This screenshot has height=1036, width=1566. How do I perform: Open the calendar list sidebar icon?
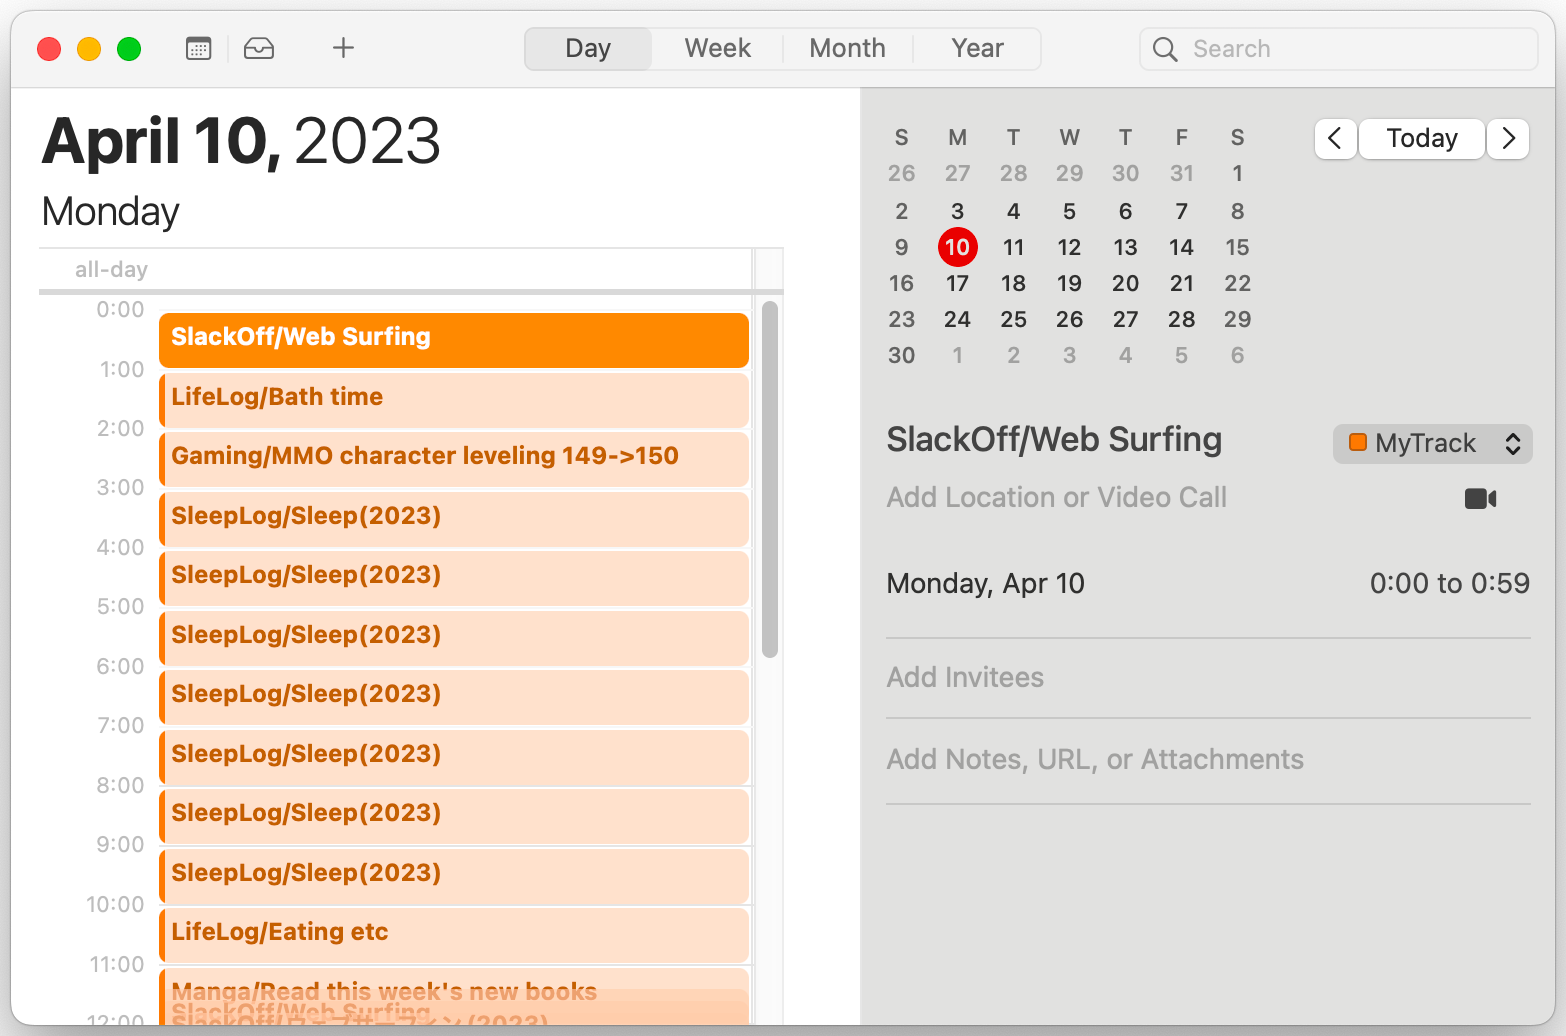click(198, 47)
